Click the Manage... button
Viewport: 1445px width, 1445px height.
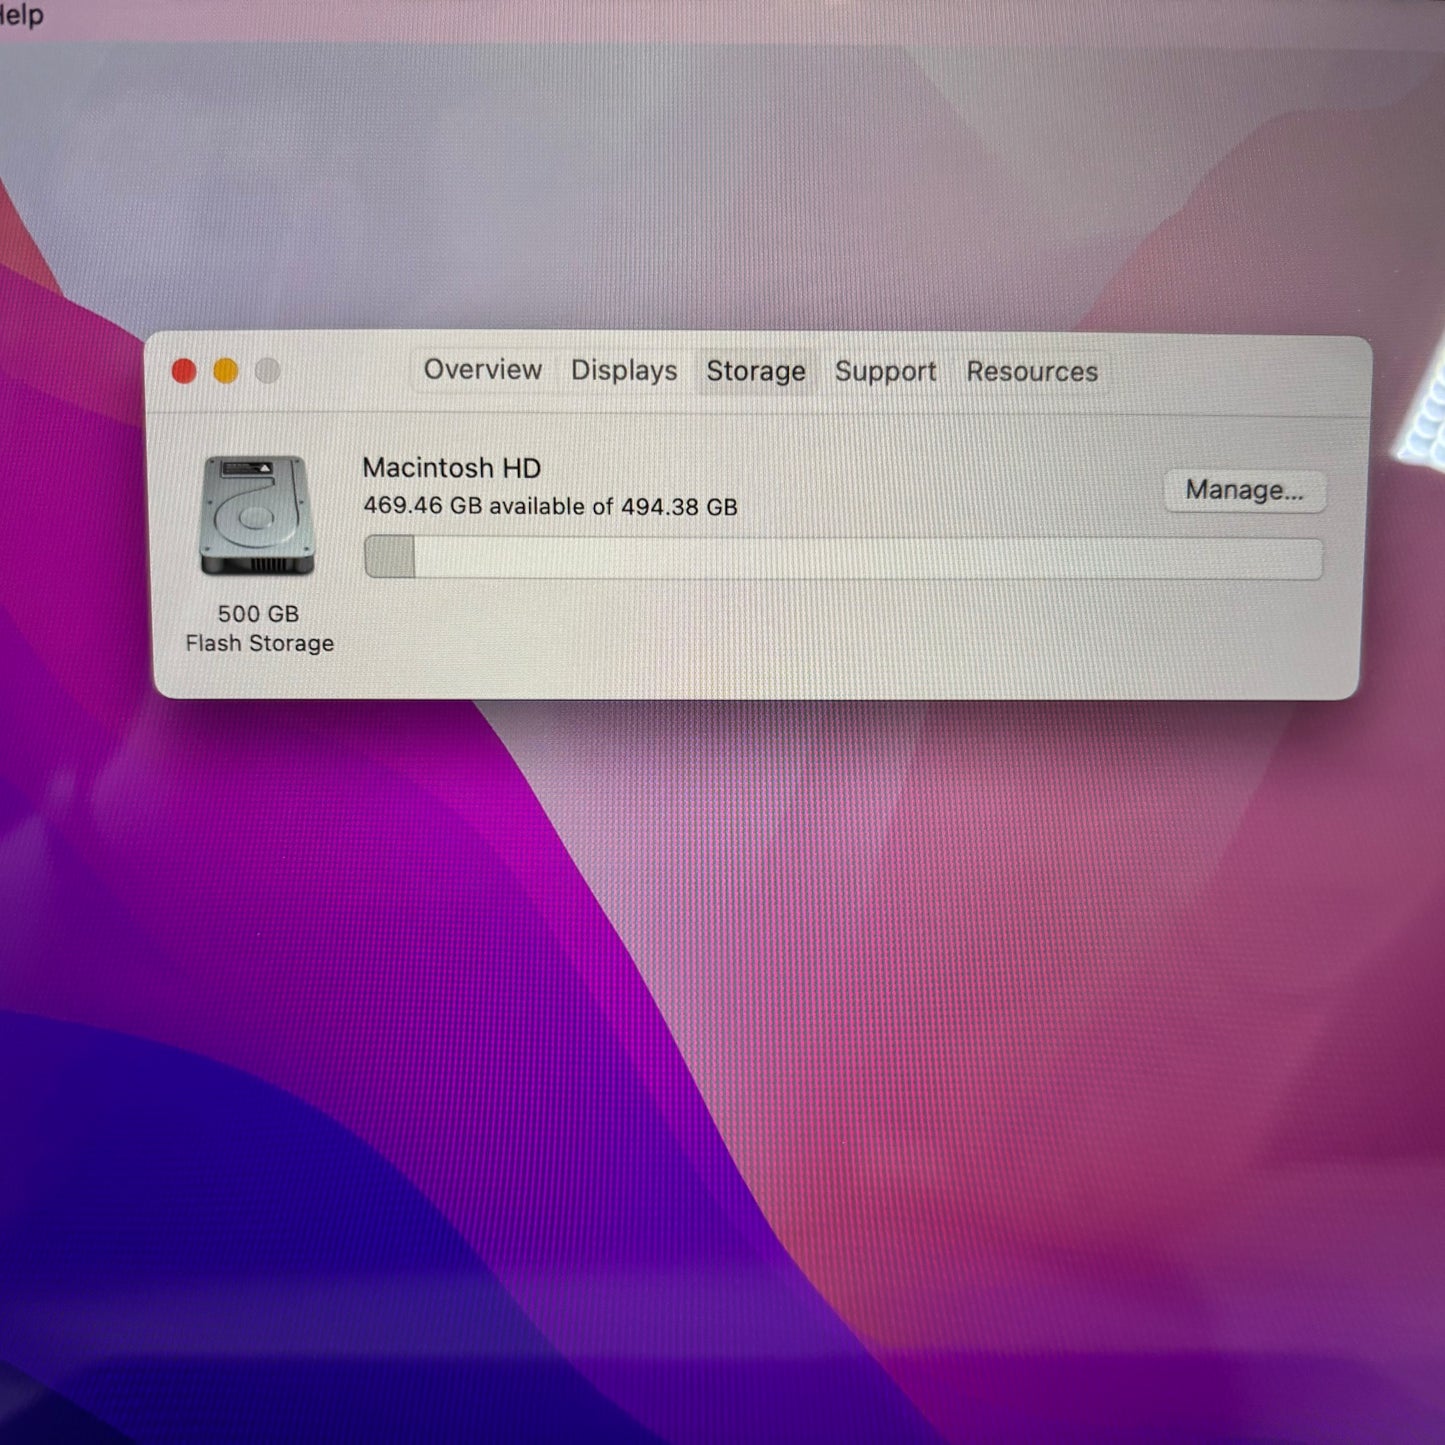point(1244,491)
